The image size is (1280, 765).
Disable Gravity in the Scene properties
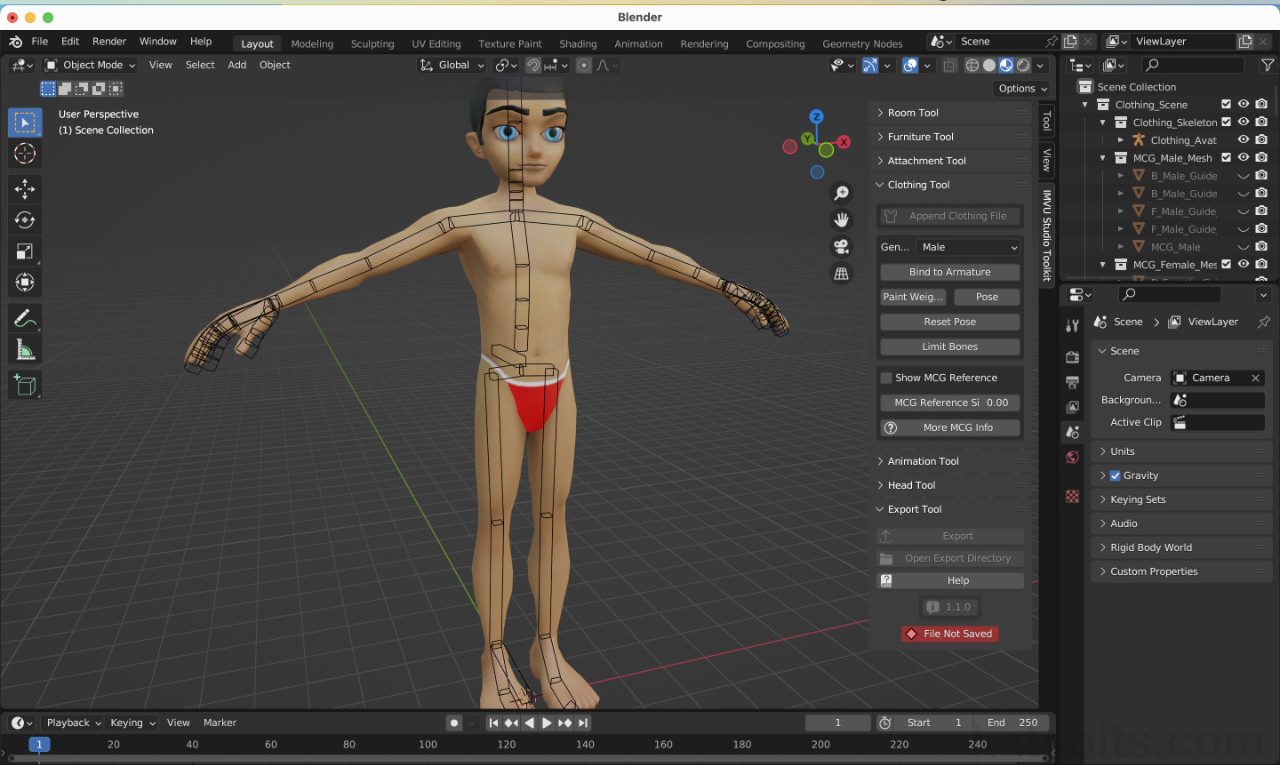tap(1115, 475)
